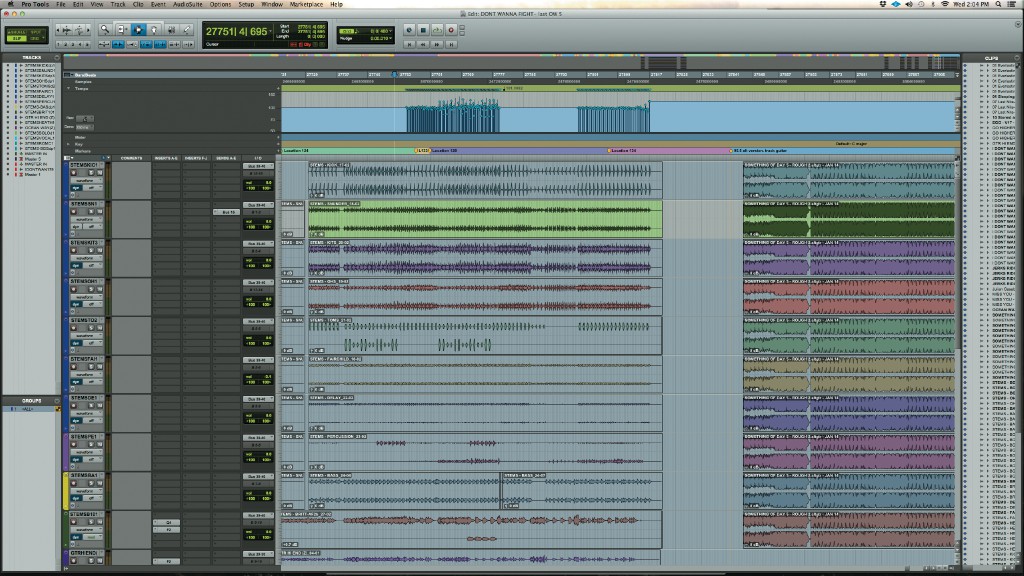Enable Slip edit mode

click(x=16, y=39)
